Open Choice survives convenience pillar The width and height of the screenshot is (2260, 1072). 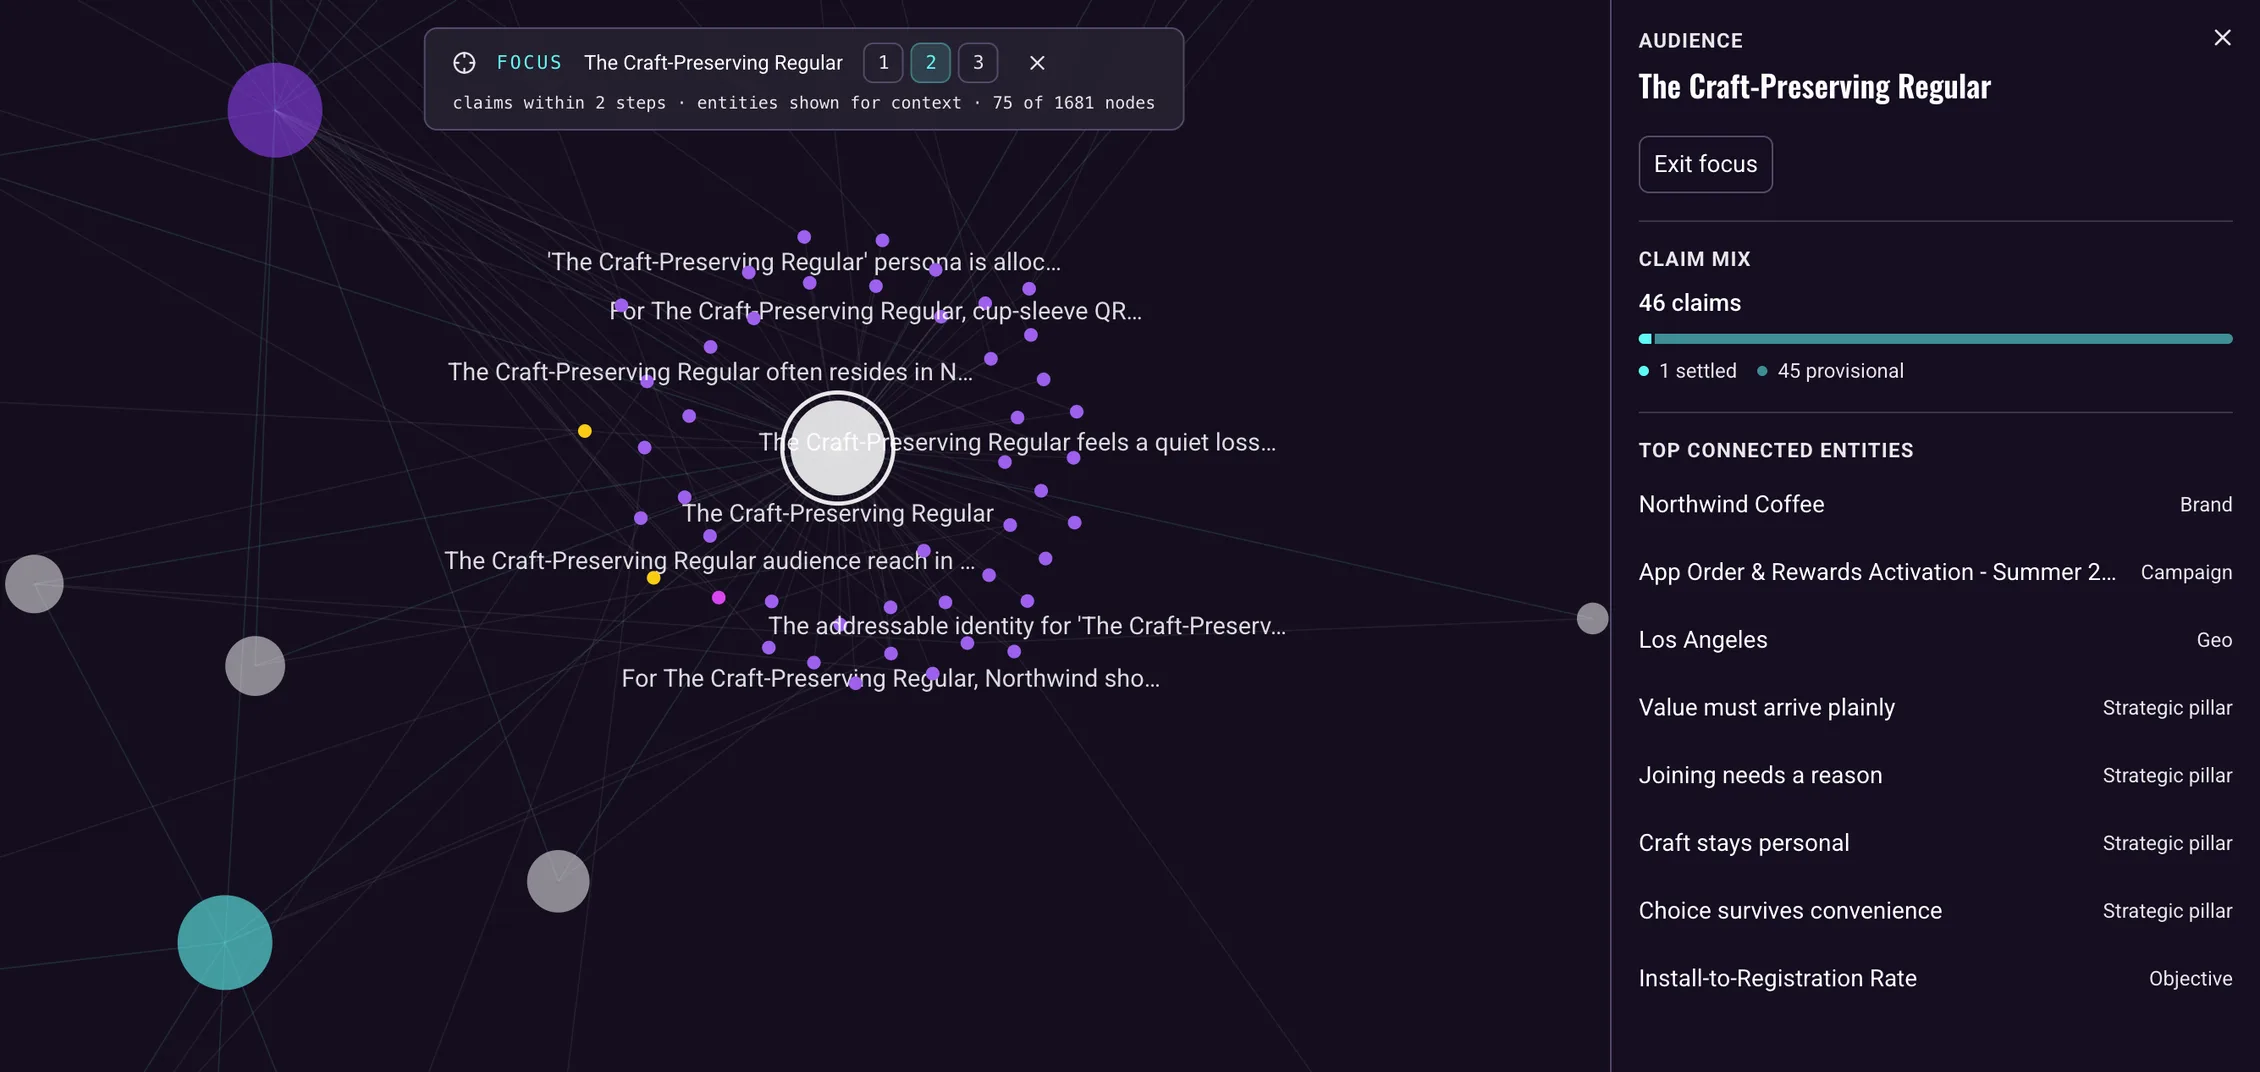(x=1935, y=911)
